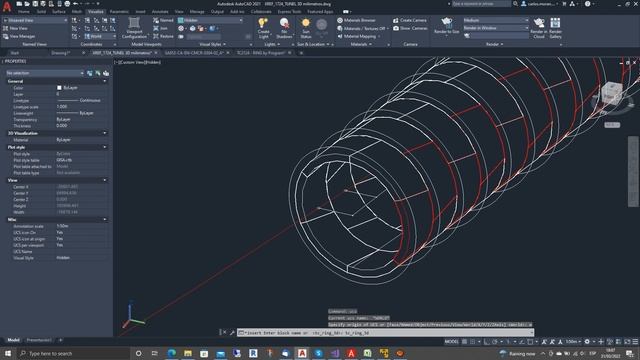Open the No selection dropdown in Properties
This screenshot has width=640, height=360.
[x=45, y=73]
